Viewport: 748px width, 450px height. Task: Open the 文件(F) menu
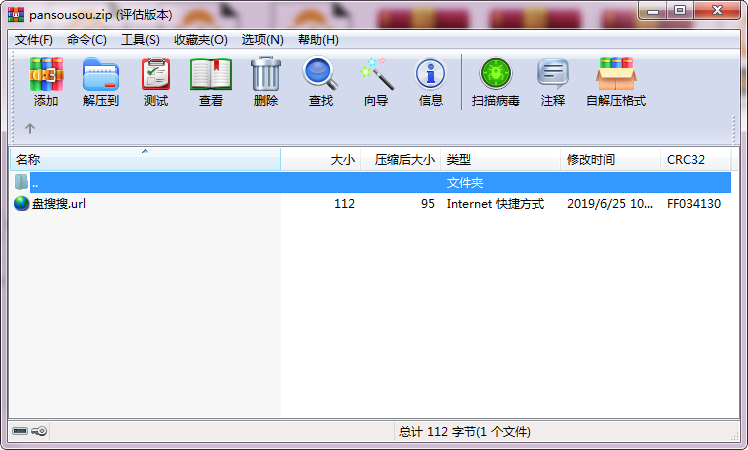pos(33,40)
